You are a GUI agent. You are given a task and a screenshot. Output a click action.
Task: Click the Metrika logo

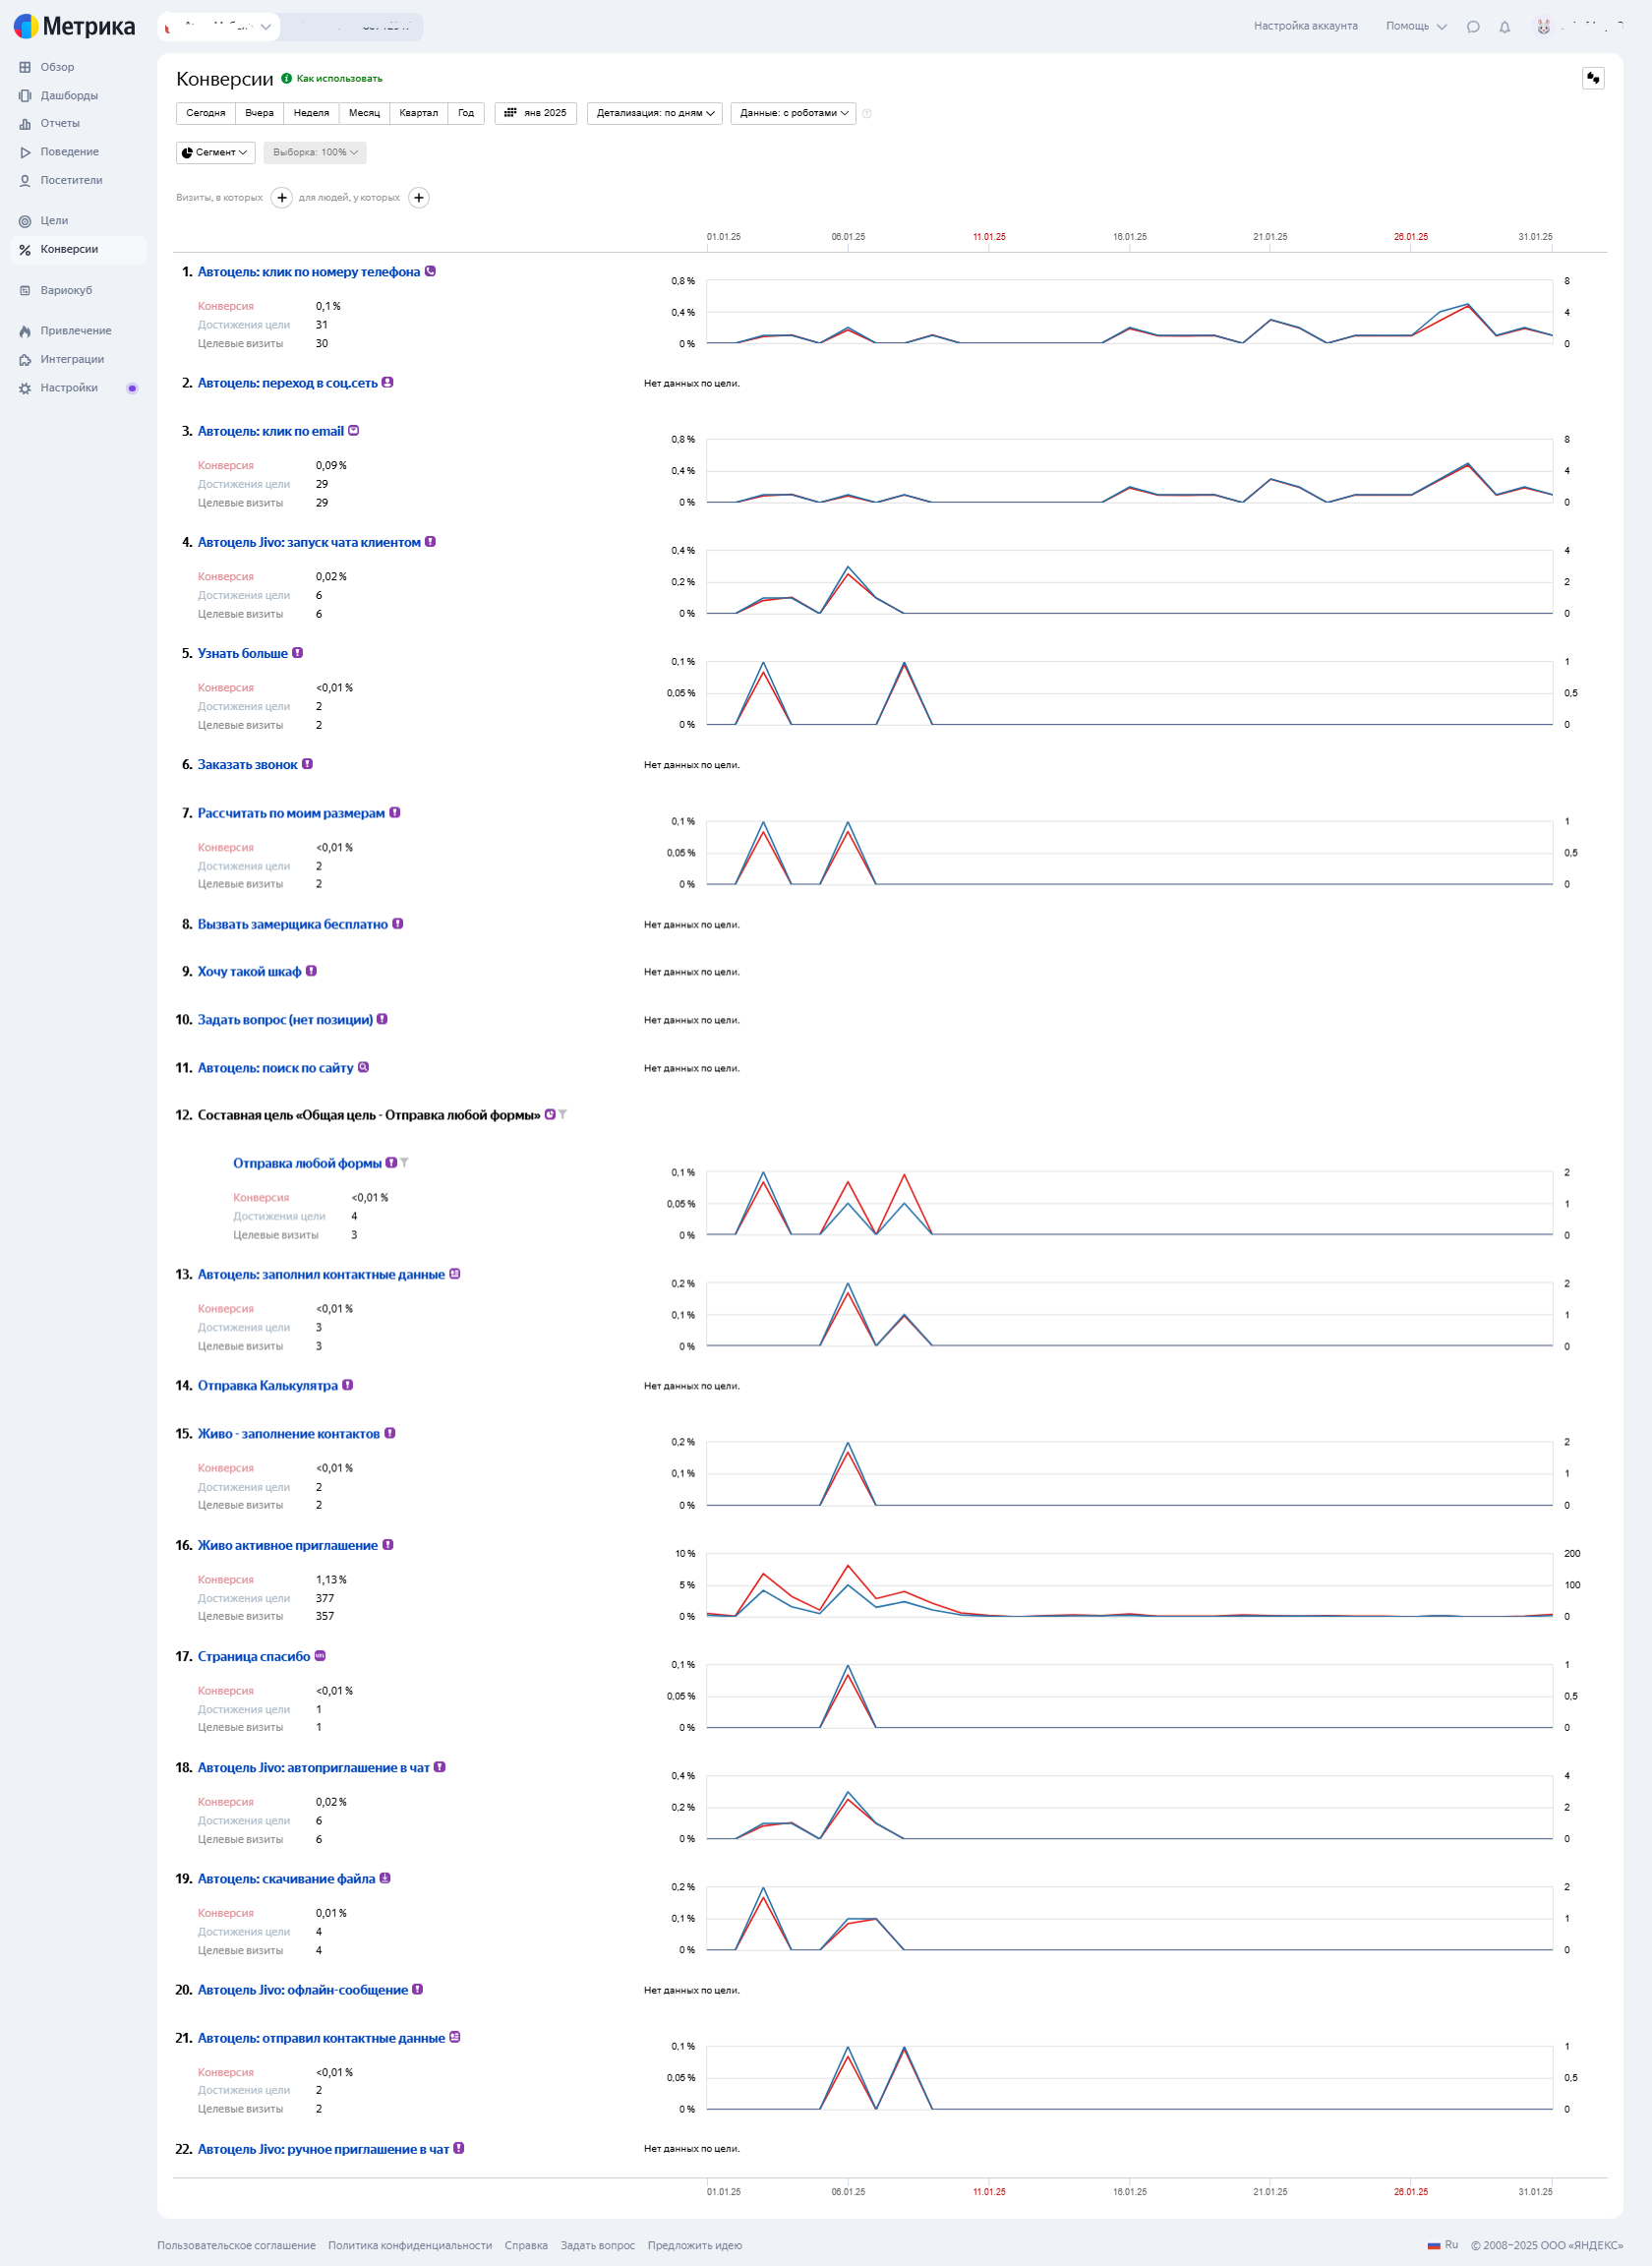tap(74, 26)
